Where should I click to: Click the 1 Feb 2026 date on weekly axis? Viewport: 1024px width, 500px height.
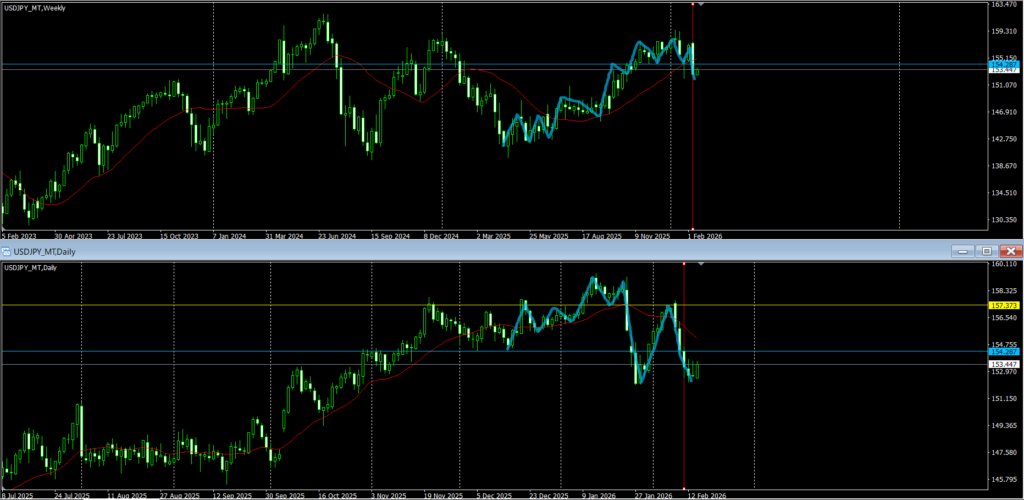point(704,236)
